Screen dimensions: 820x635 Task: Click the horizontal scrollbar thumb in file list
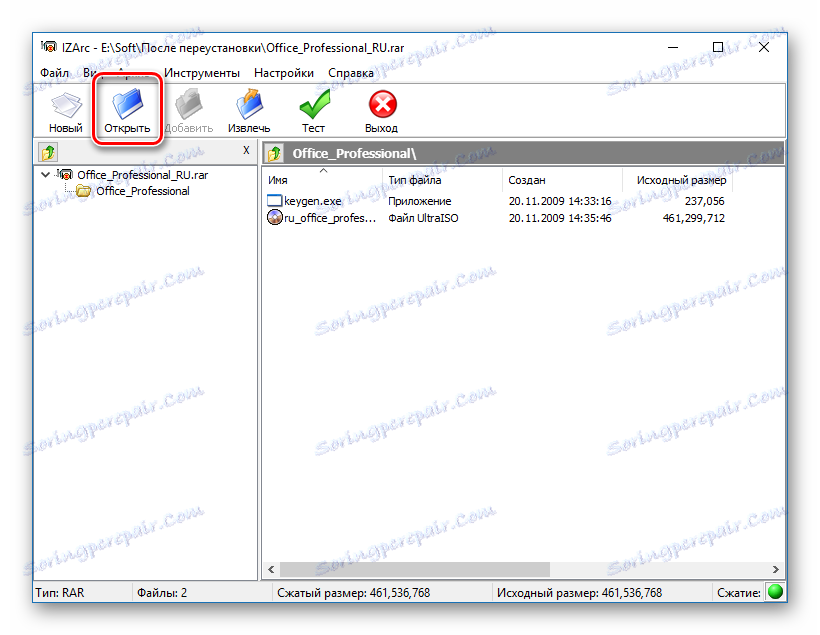415,569
